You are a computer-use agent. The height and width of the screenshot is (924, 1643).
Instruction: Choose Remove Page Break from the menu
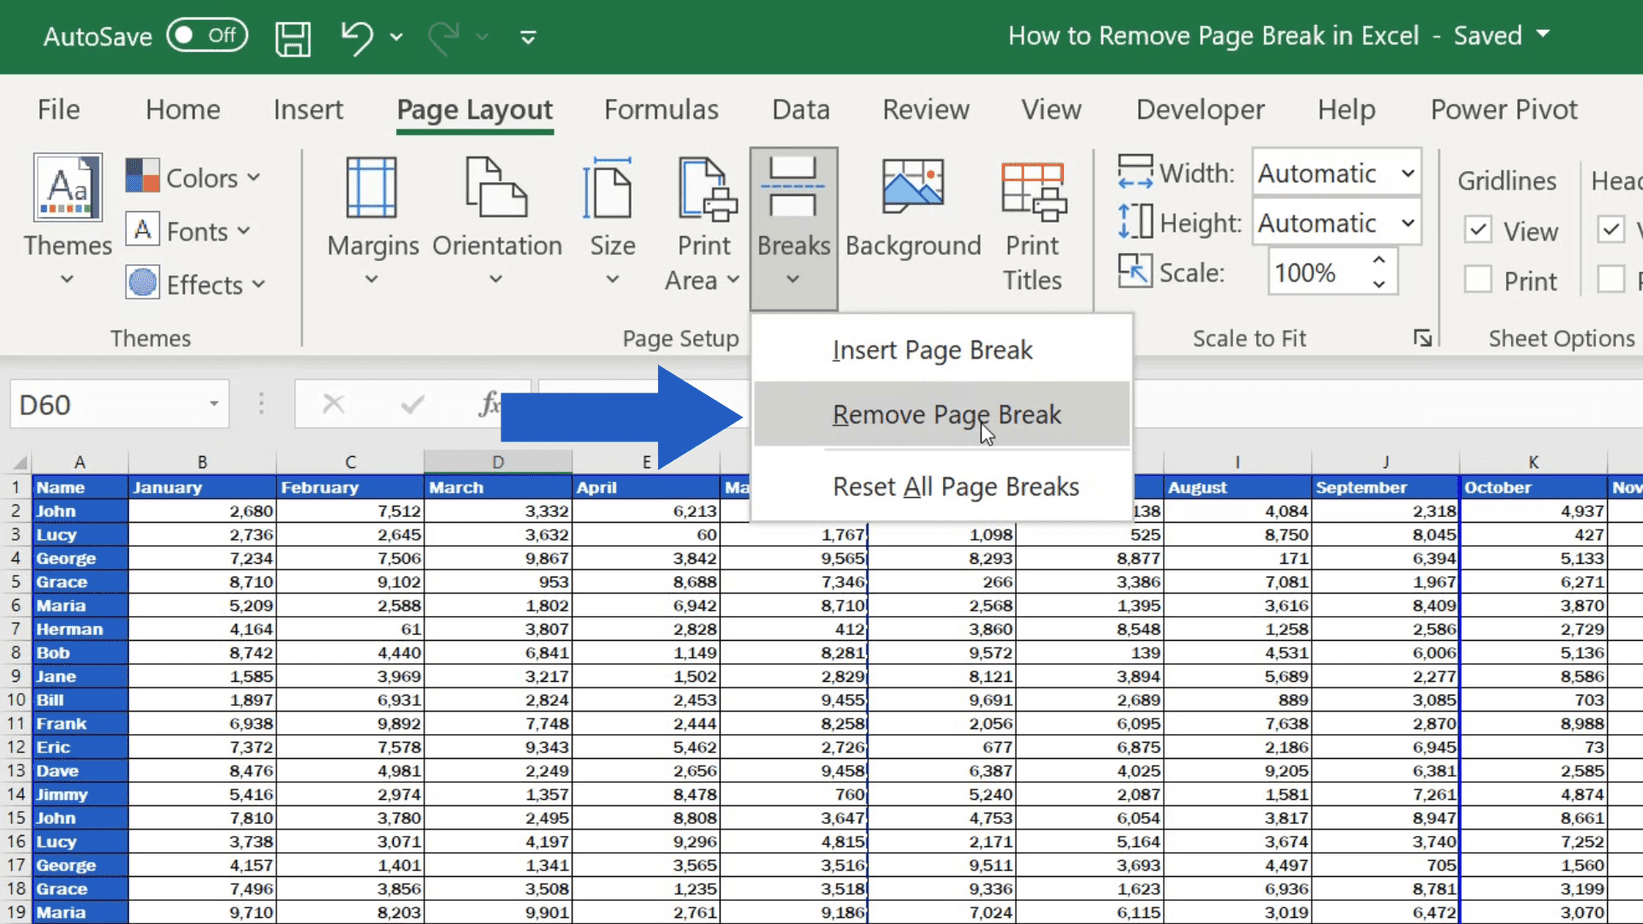(x=945, y=414)
